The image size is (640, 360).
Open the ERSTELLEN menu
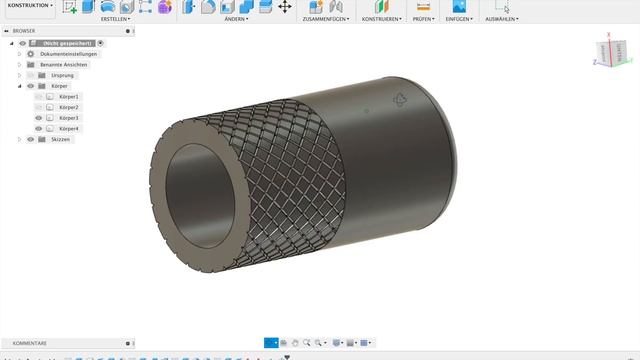click(x=116, y=19)
